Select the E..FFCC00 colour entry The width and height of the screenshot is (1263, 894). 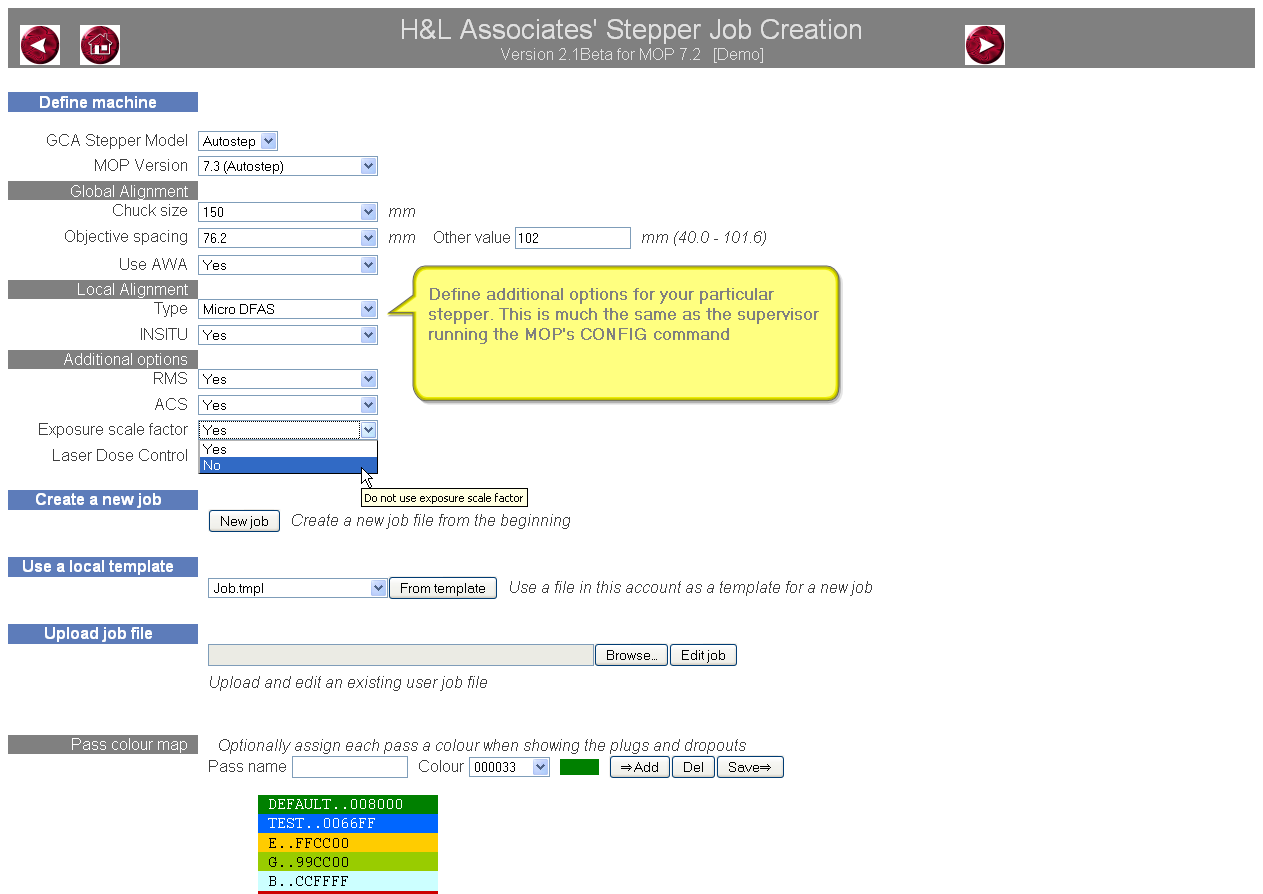[x=348, y=843]
